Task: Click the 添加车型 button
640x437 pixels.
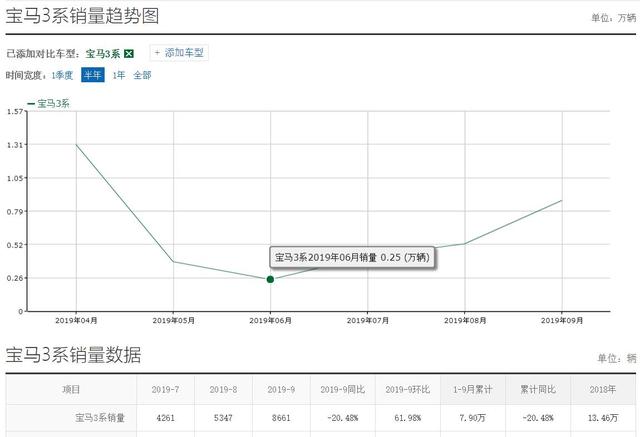Action: [179, 53]
